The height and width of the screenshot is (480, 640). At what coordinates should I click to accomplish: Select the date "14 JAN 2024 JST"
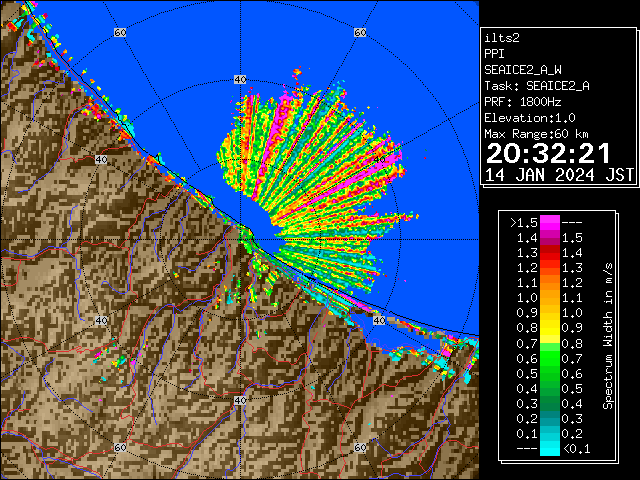[559, 175]
